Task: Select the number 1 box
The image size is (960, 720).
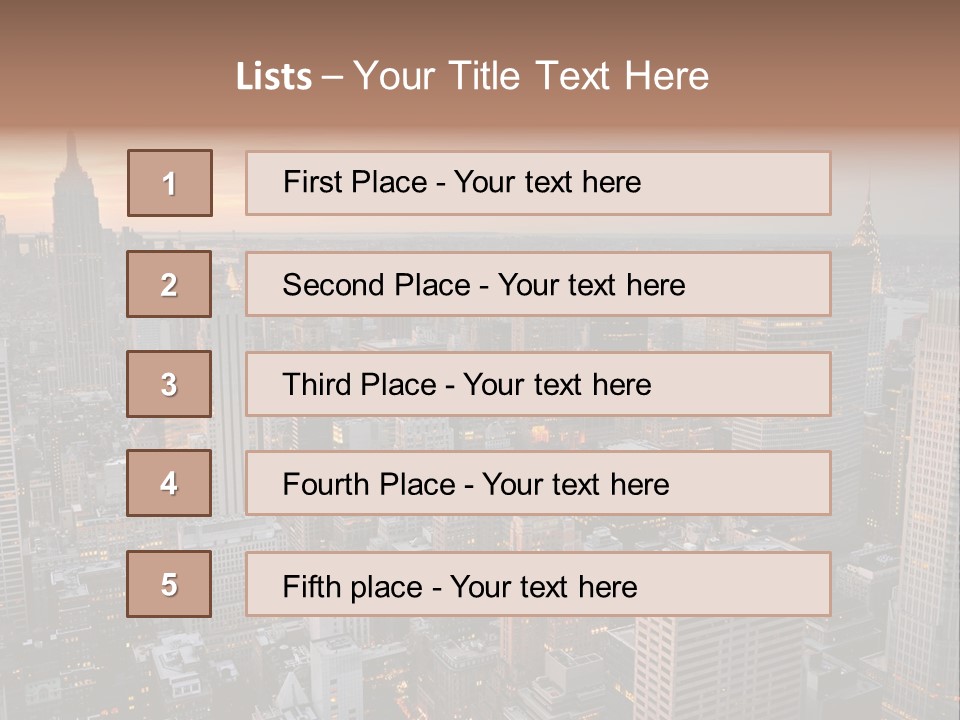Action: [x=169, y=183]
